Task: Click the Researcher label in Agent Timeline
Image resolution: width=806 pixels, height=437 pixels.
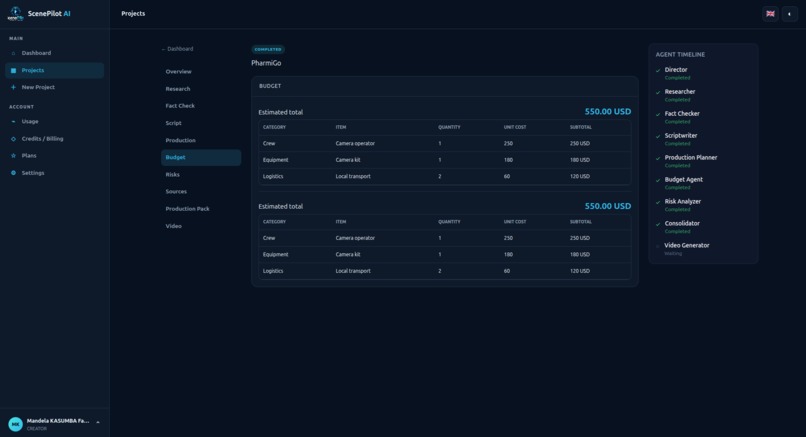Action: [680, 92]
